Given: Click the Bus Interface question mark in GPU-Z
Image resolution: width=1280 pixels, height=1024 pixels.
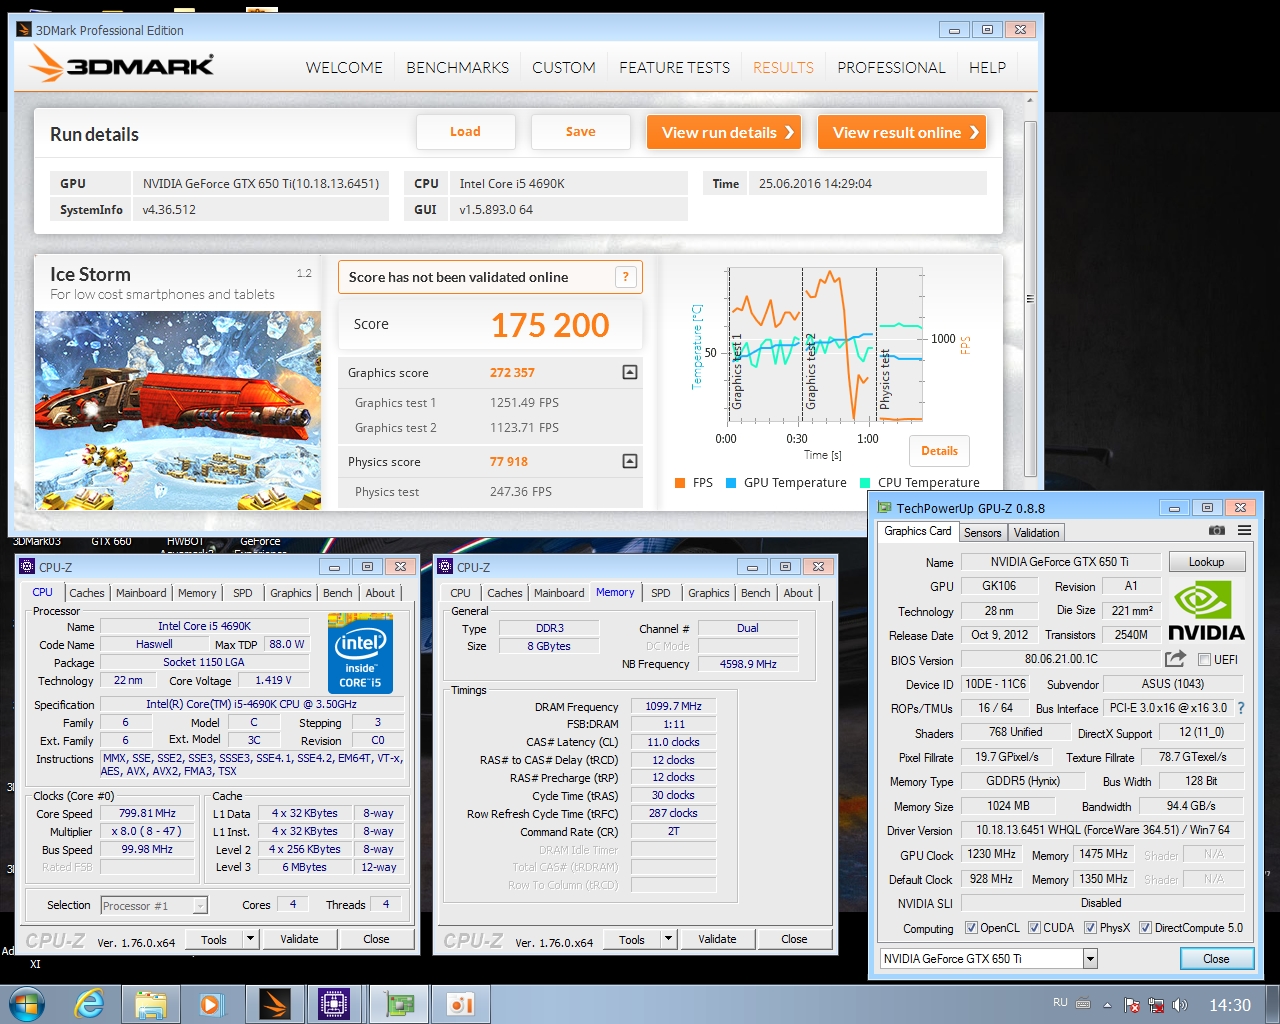Looking at the screenshot, I should pos(1241,708).
